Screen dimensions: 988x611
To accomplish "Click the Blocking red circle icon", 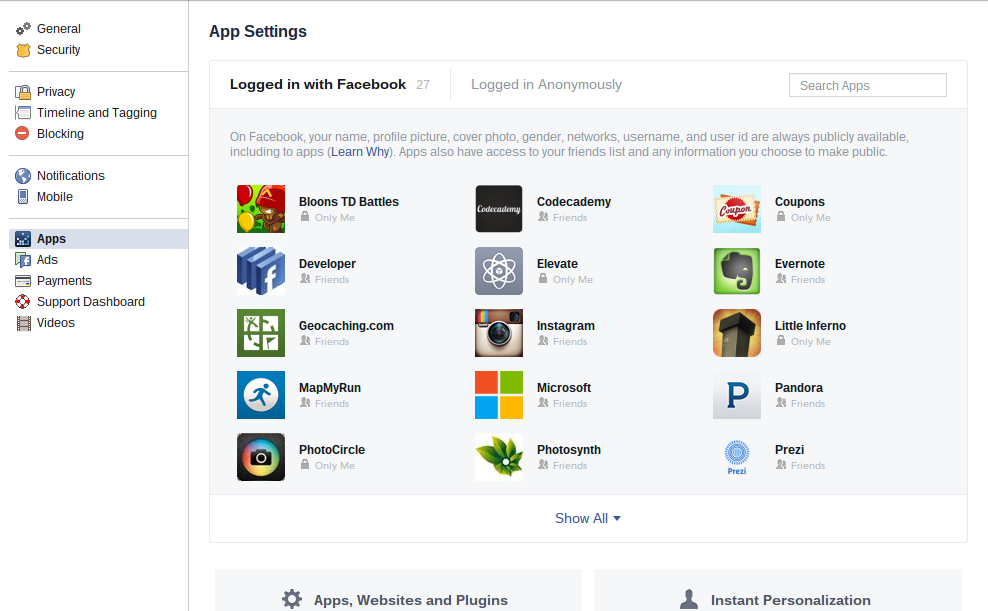I will 22,134.
